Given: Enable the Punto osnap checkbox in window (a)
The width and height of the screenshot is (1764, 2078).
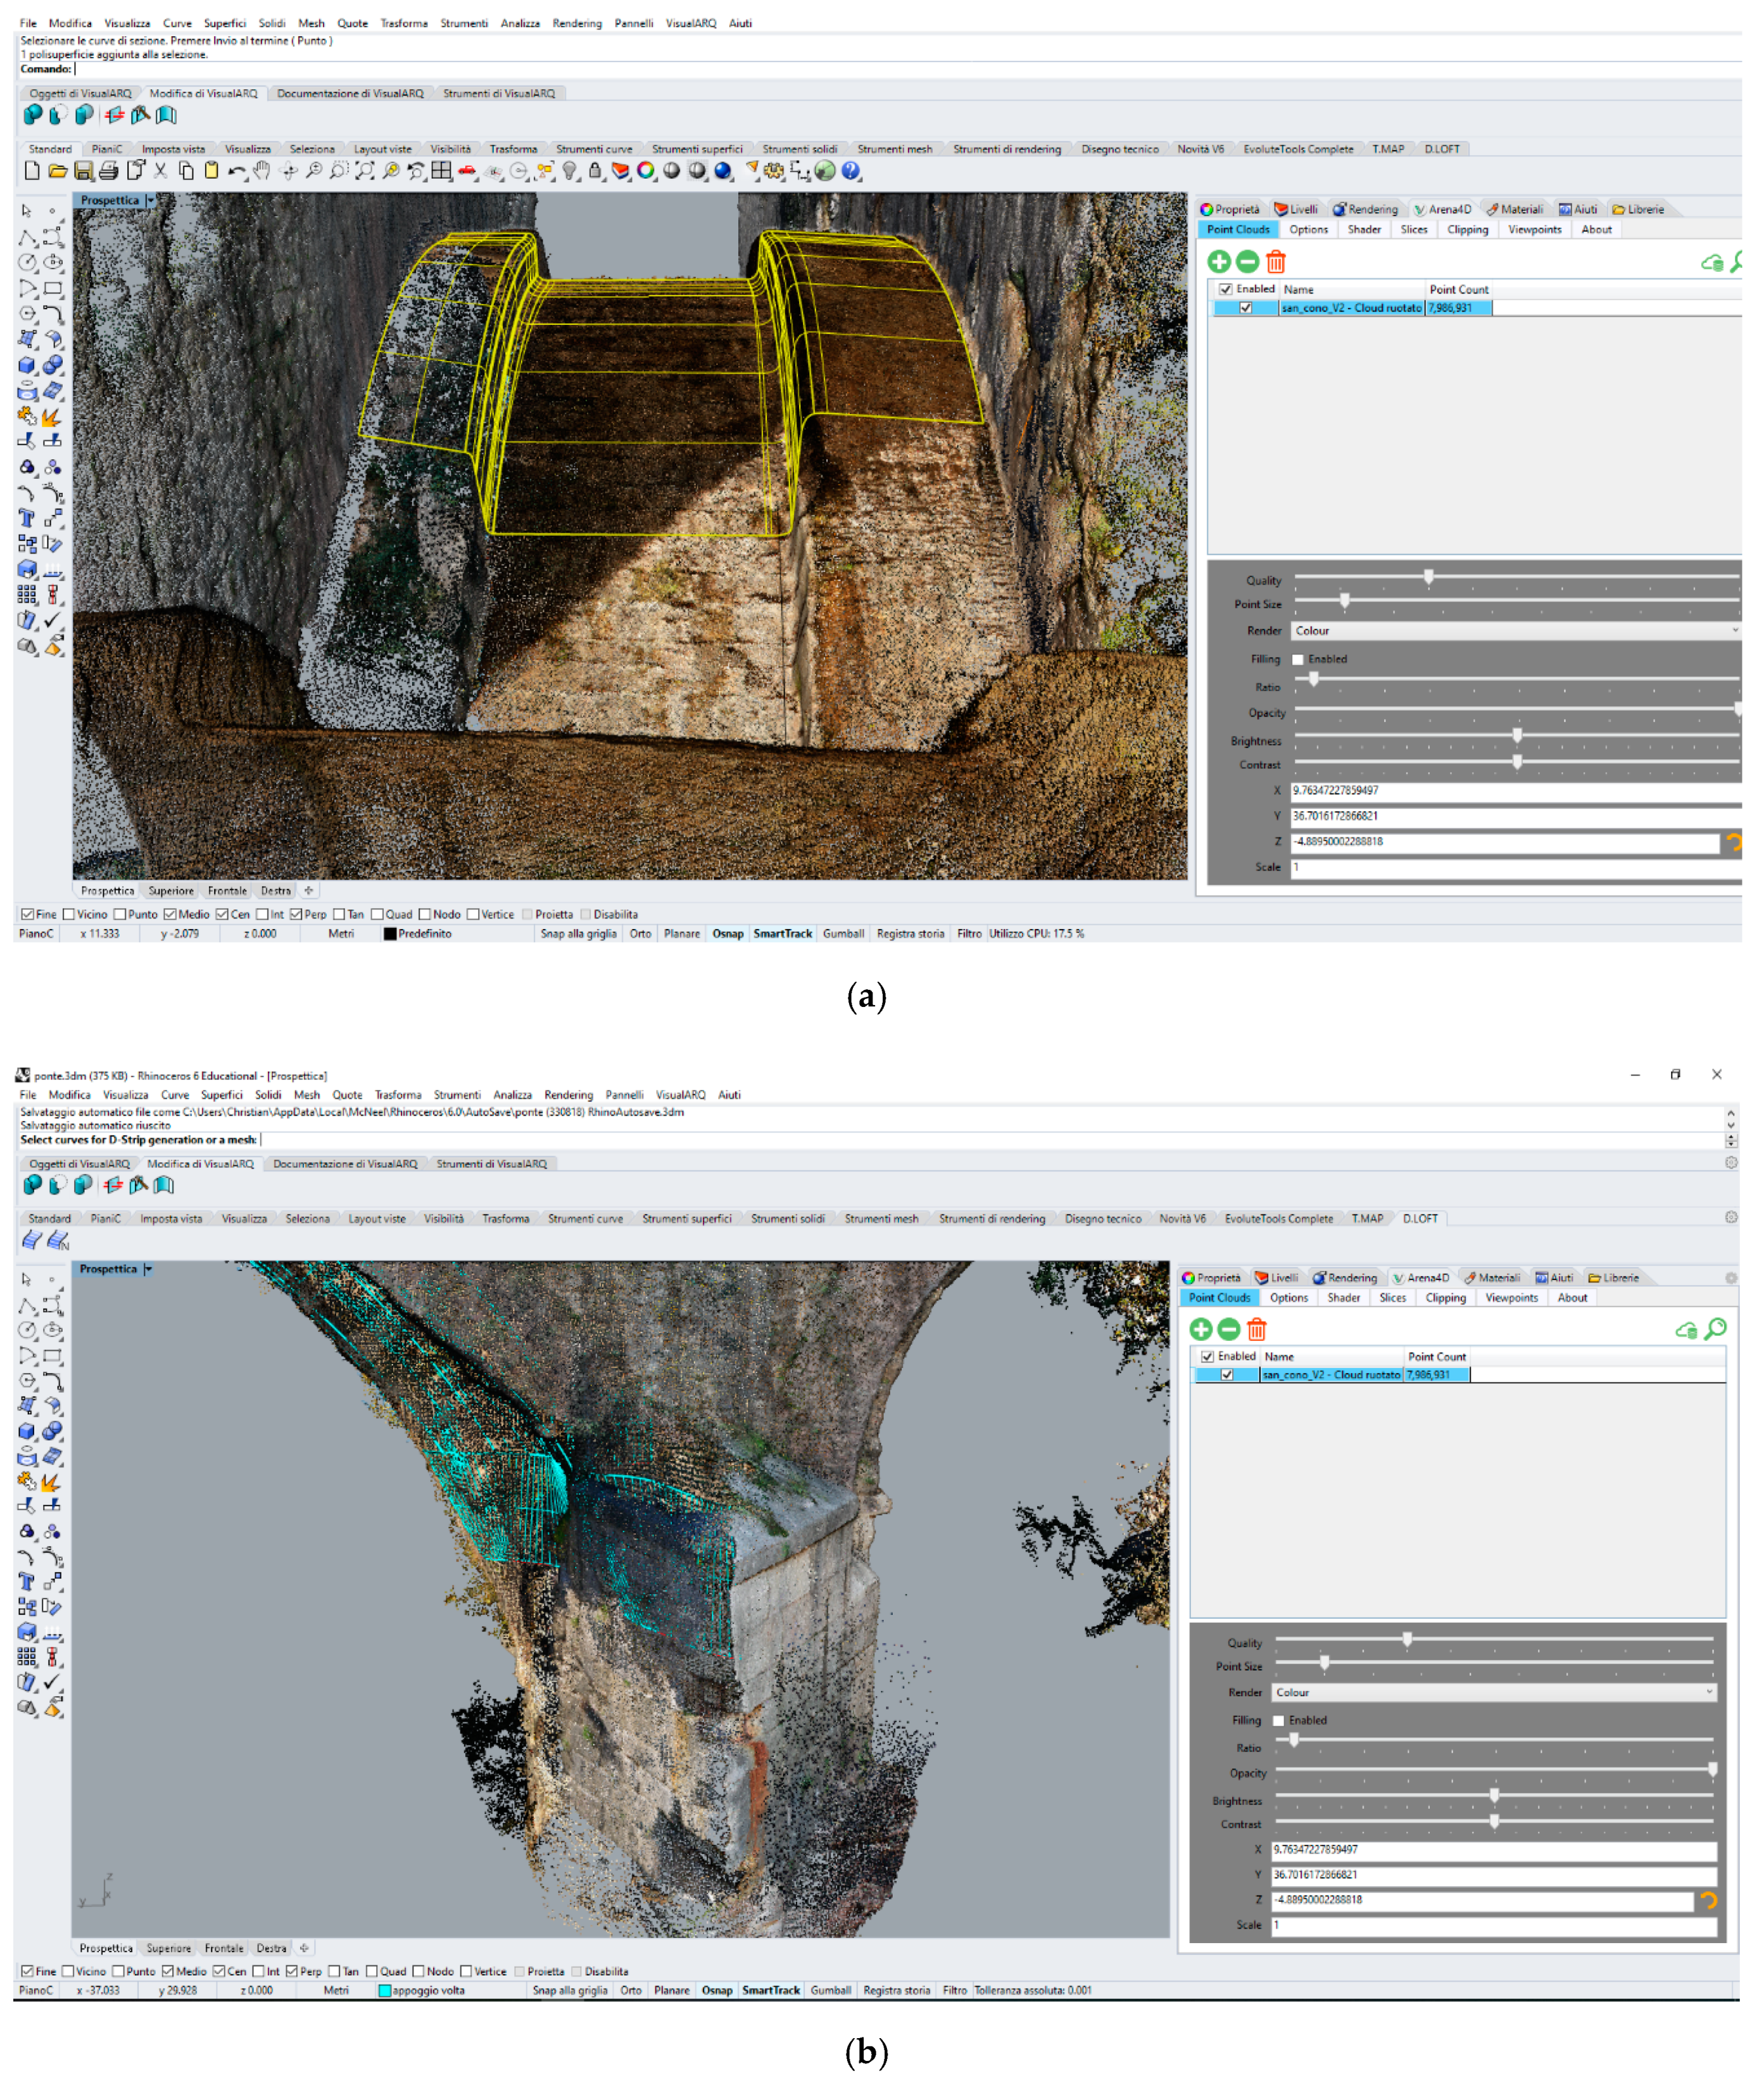Looking at the screenshot, I should click(x=120, y=914).
